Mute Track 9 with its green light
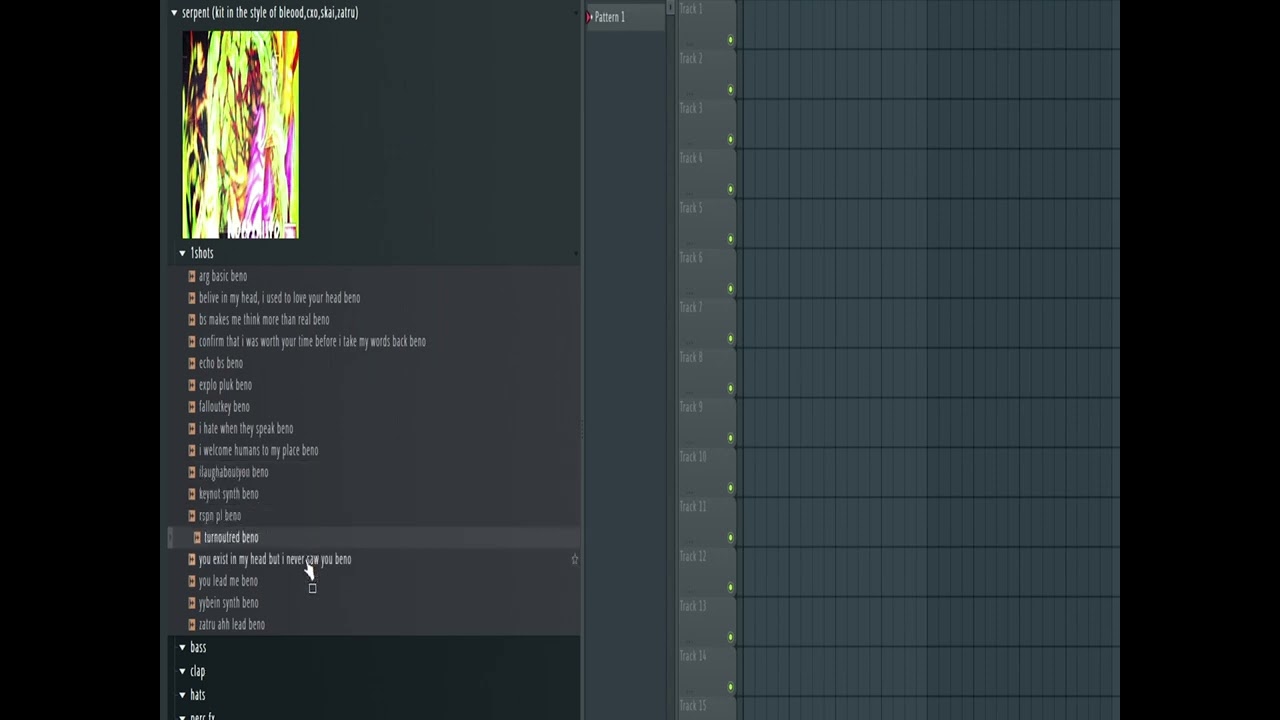The height and width of the screenshot is (720, 1280). [x=731, y=438]
